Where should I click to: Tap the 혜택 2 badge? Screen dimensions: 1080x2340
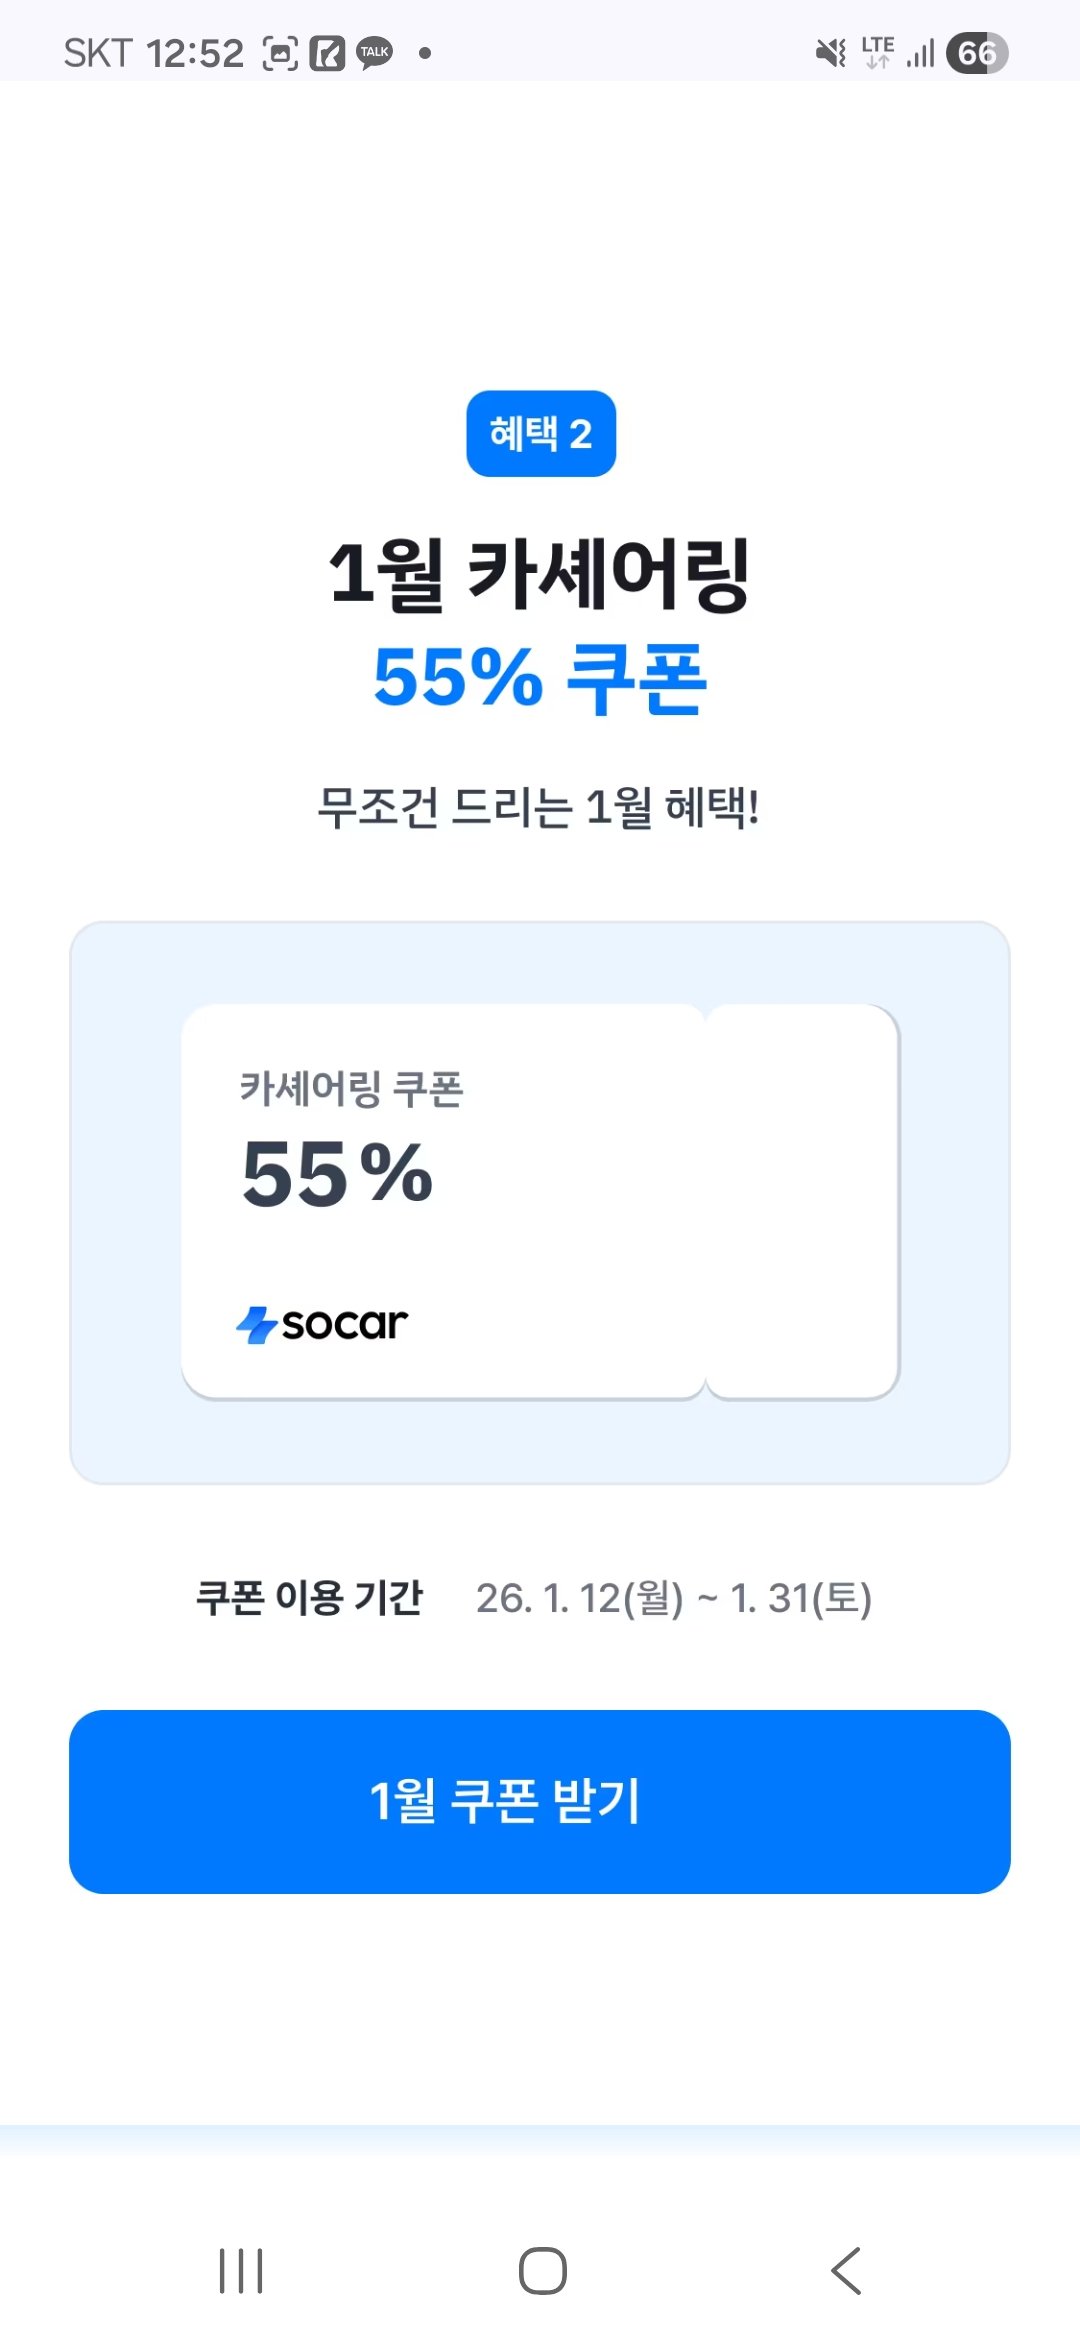coord(541,433)
